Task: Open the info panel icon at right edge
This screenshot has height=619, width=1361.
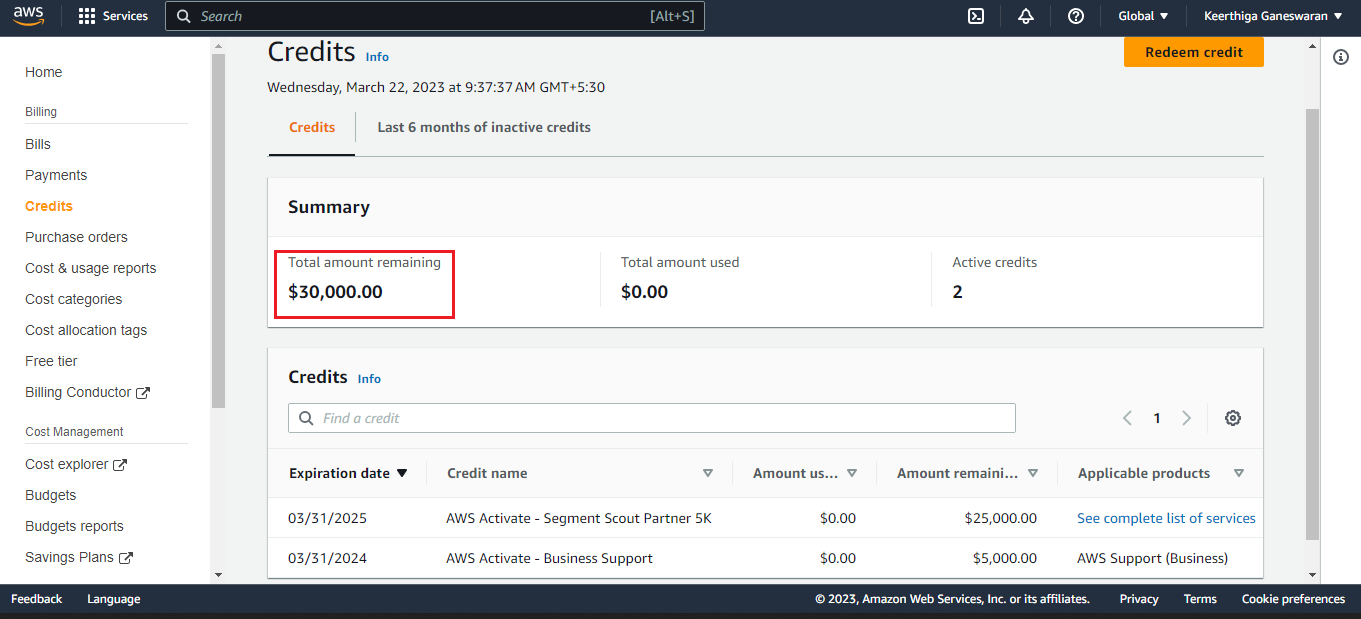Action: tap(1341, 57)
